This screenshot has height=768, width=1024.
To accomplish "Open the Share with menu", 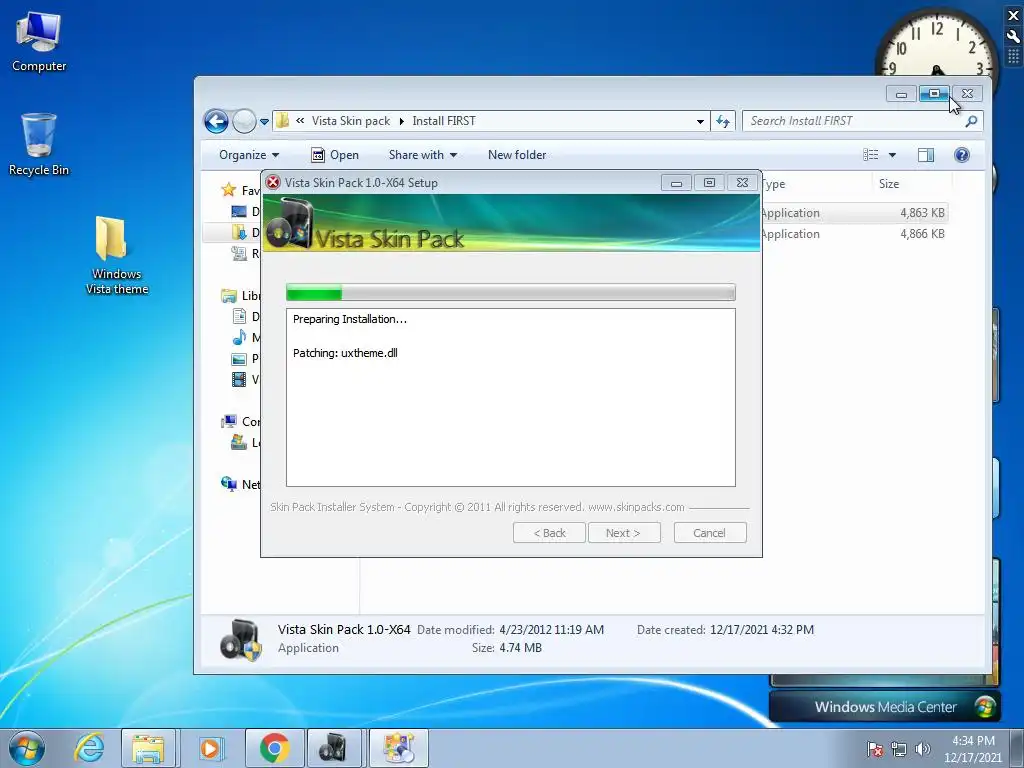I will [423, 155].
